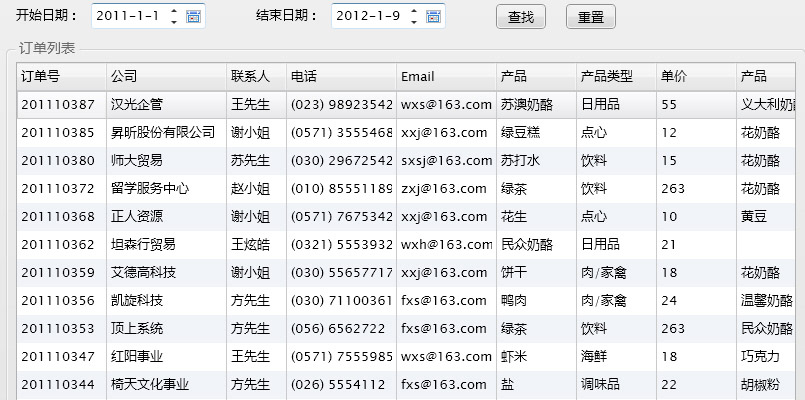Click the 查找 search button

point(521,17)
